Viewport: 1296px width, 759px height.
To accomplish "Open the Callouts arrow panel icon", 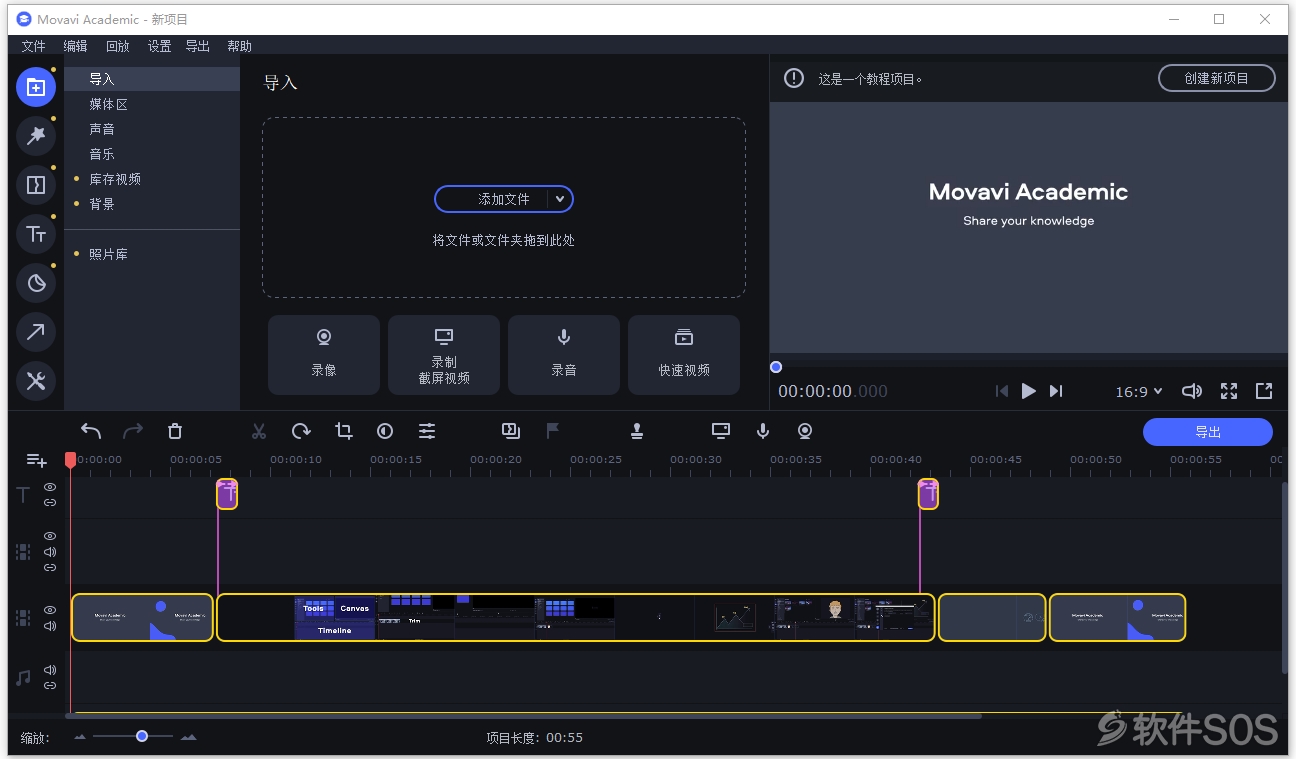I will click(36, 332).
